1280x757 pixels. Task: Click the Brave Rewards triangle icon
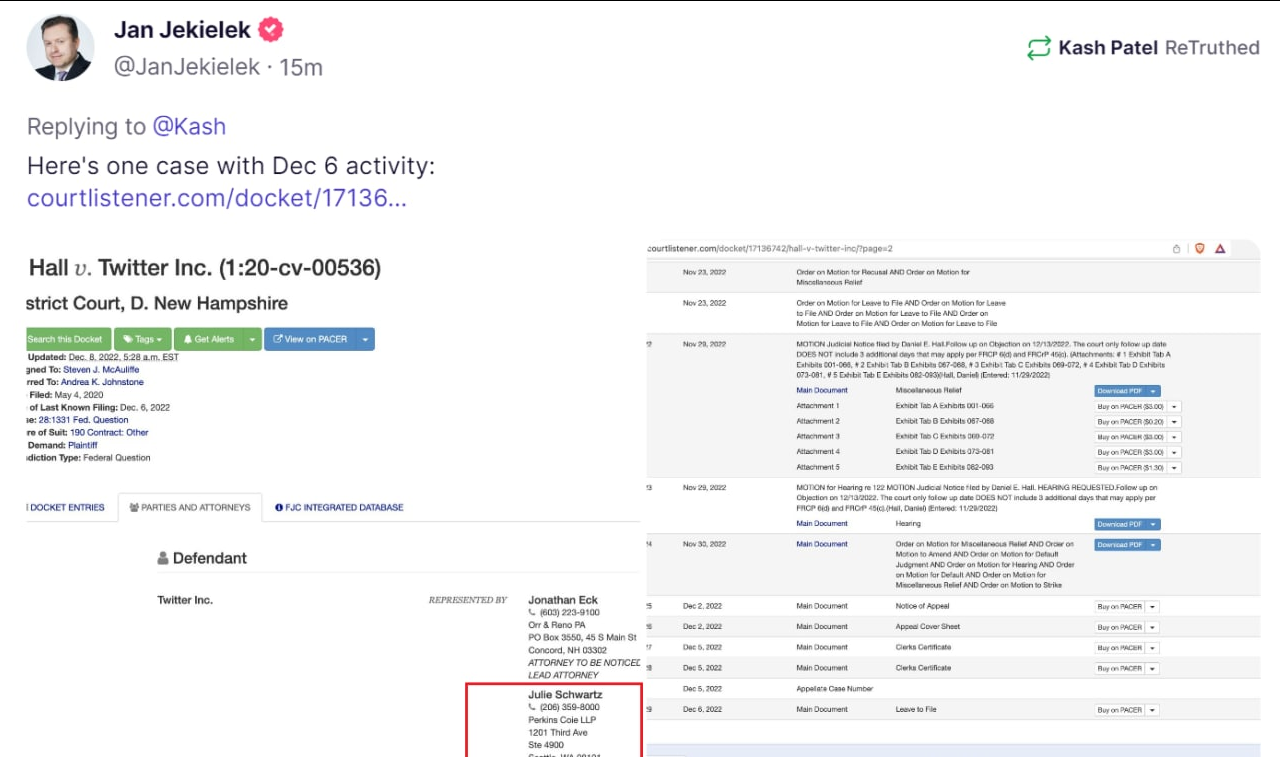tap(1220, 249)
